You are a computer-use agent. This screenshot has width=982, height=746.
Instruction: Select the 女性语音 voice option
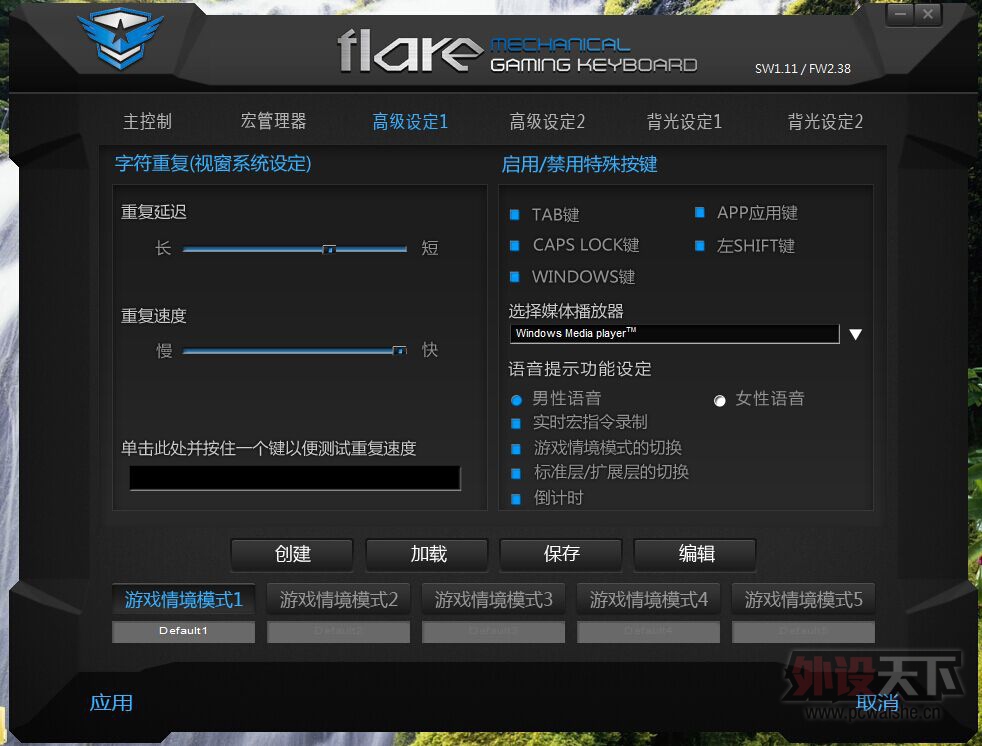[x=719, y=400]
